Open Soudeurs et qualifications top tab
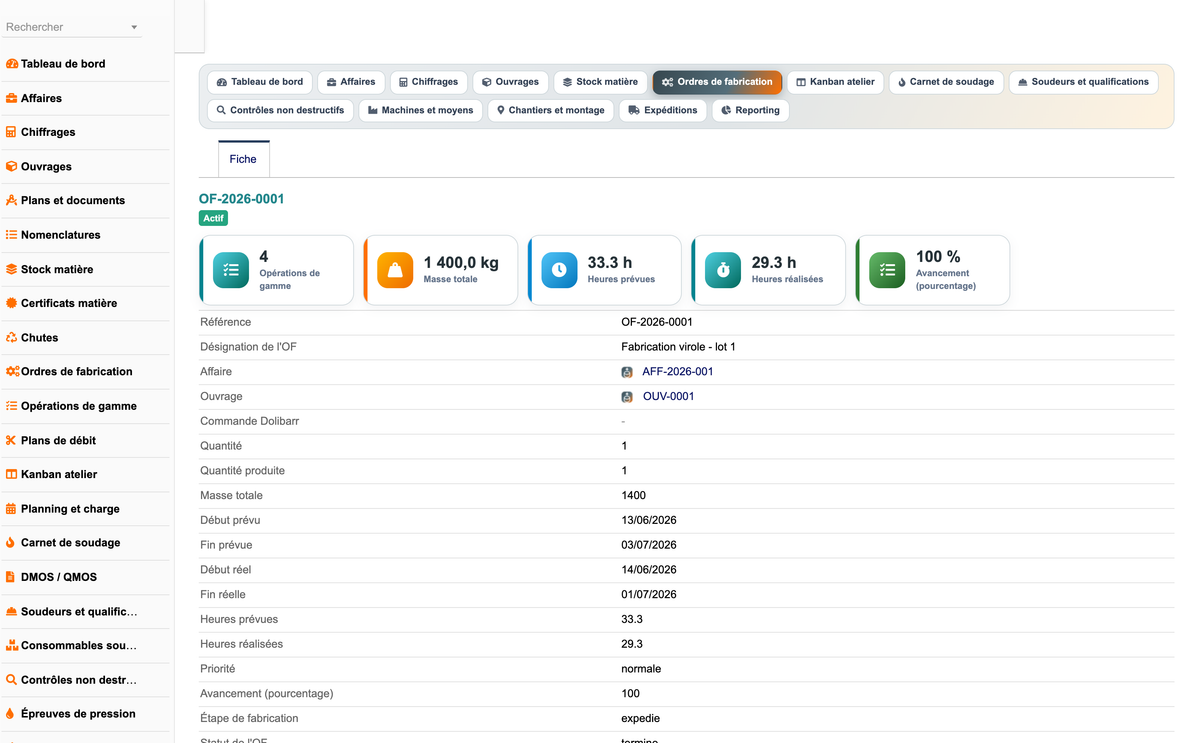Screen dimensions: 1200x743 (x=1084, y=82)
